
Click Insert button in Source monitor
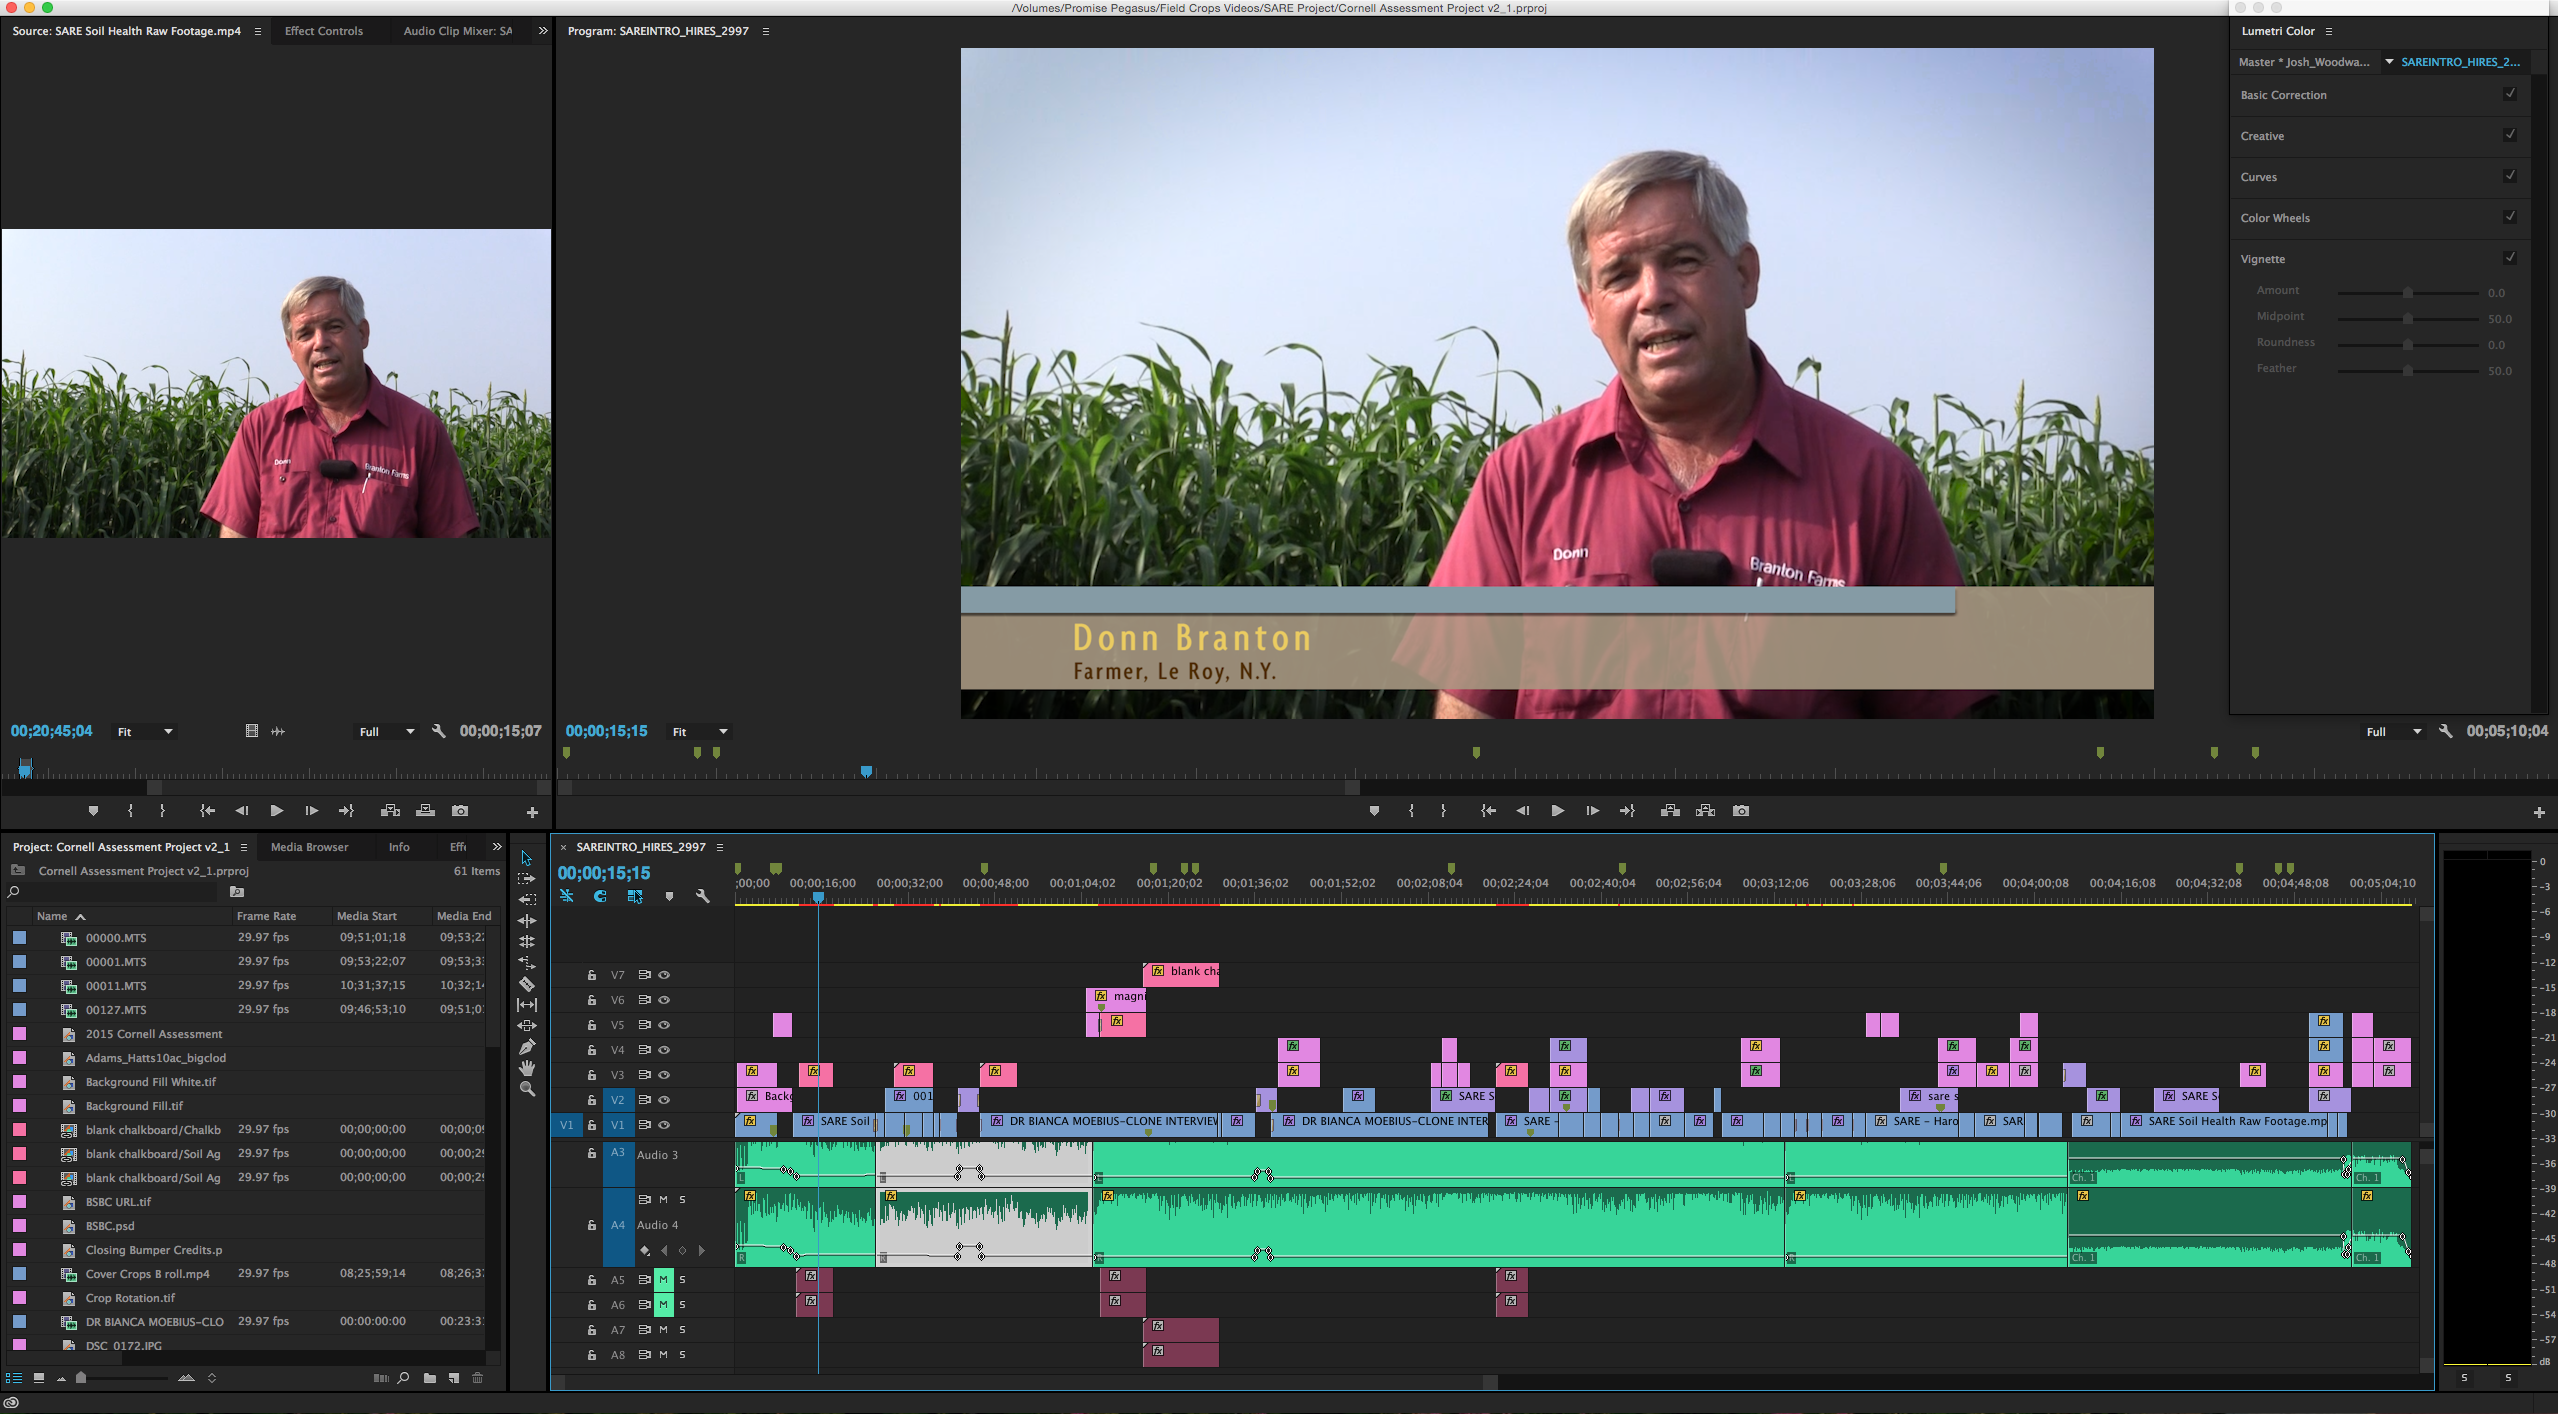(x=390, y=811)
